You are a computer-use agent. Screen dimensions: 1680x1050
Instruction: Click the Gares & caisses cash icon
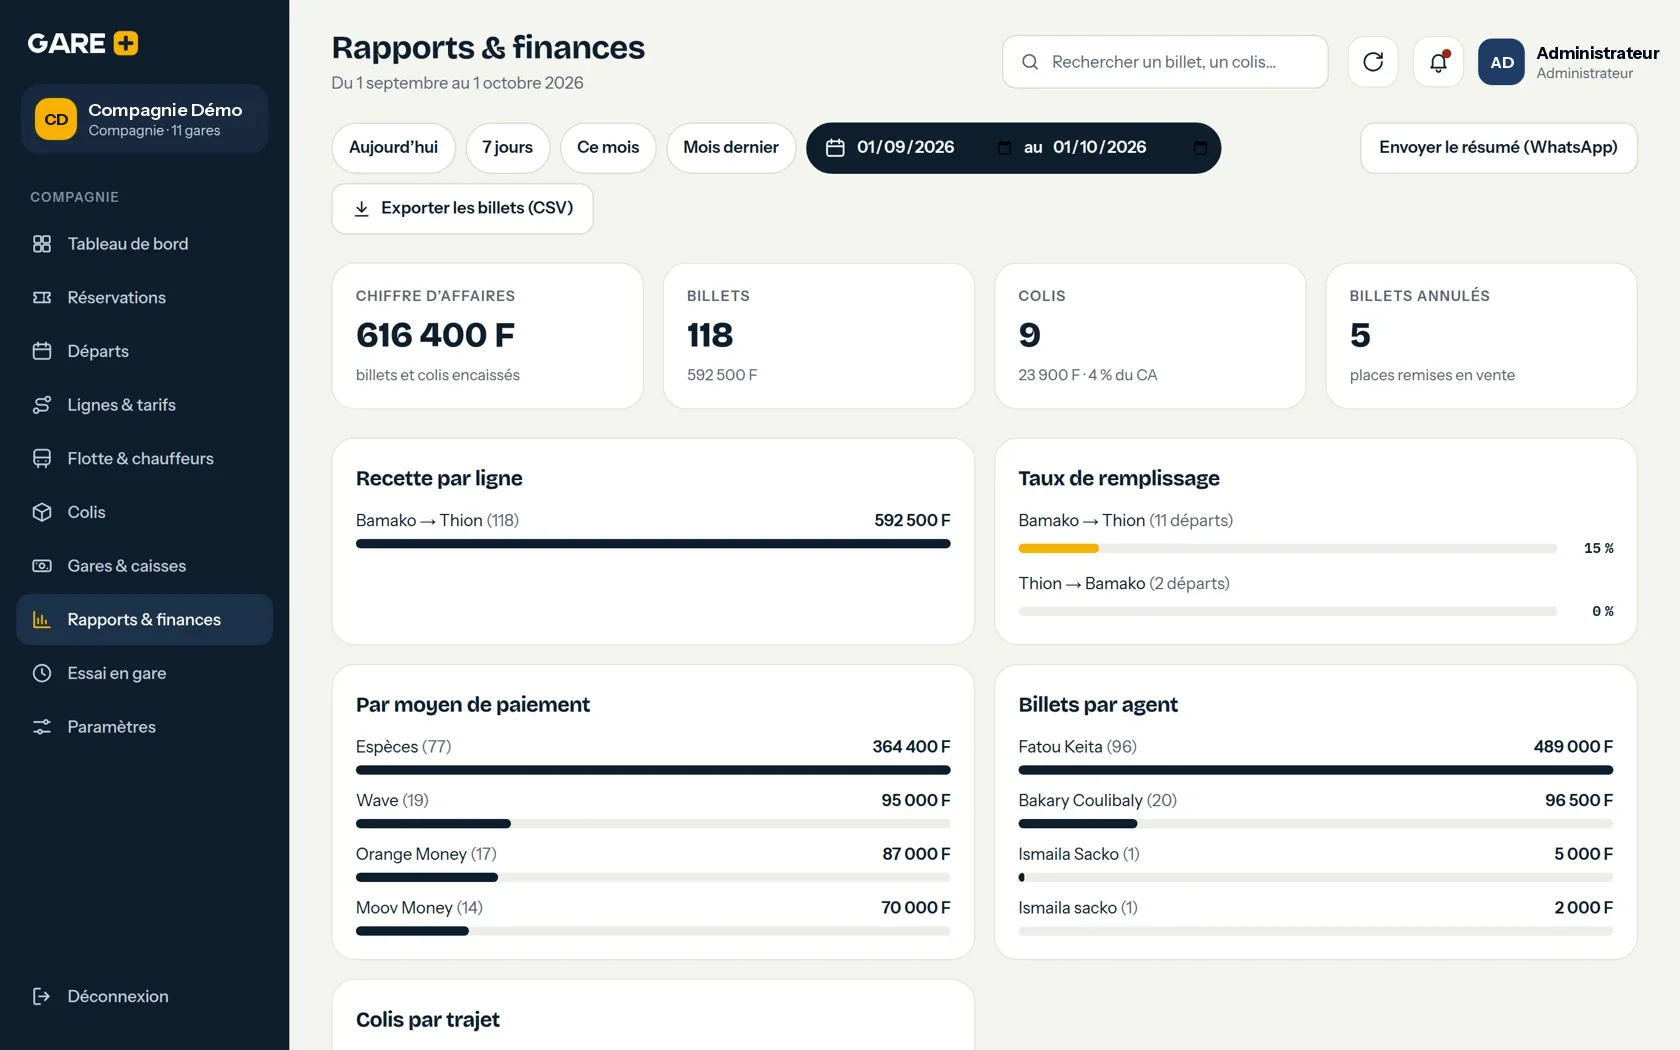coord(42,566)
